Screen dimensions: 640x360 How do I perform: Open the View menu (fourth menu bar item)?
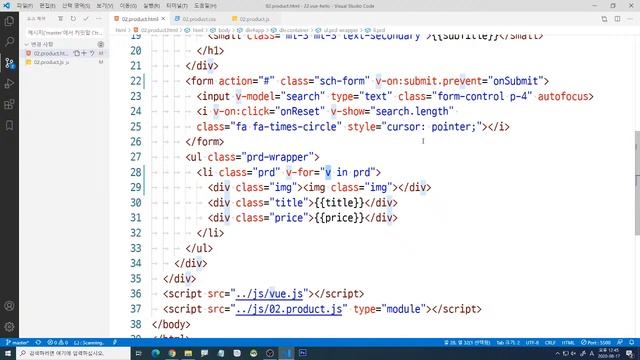[104, 6]
